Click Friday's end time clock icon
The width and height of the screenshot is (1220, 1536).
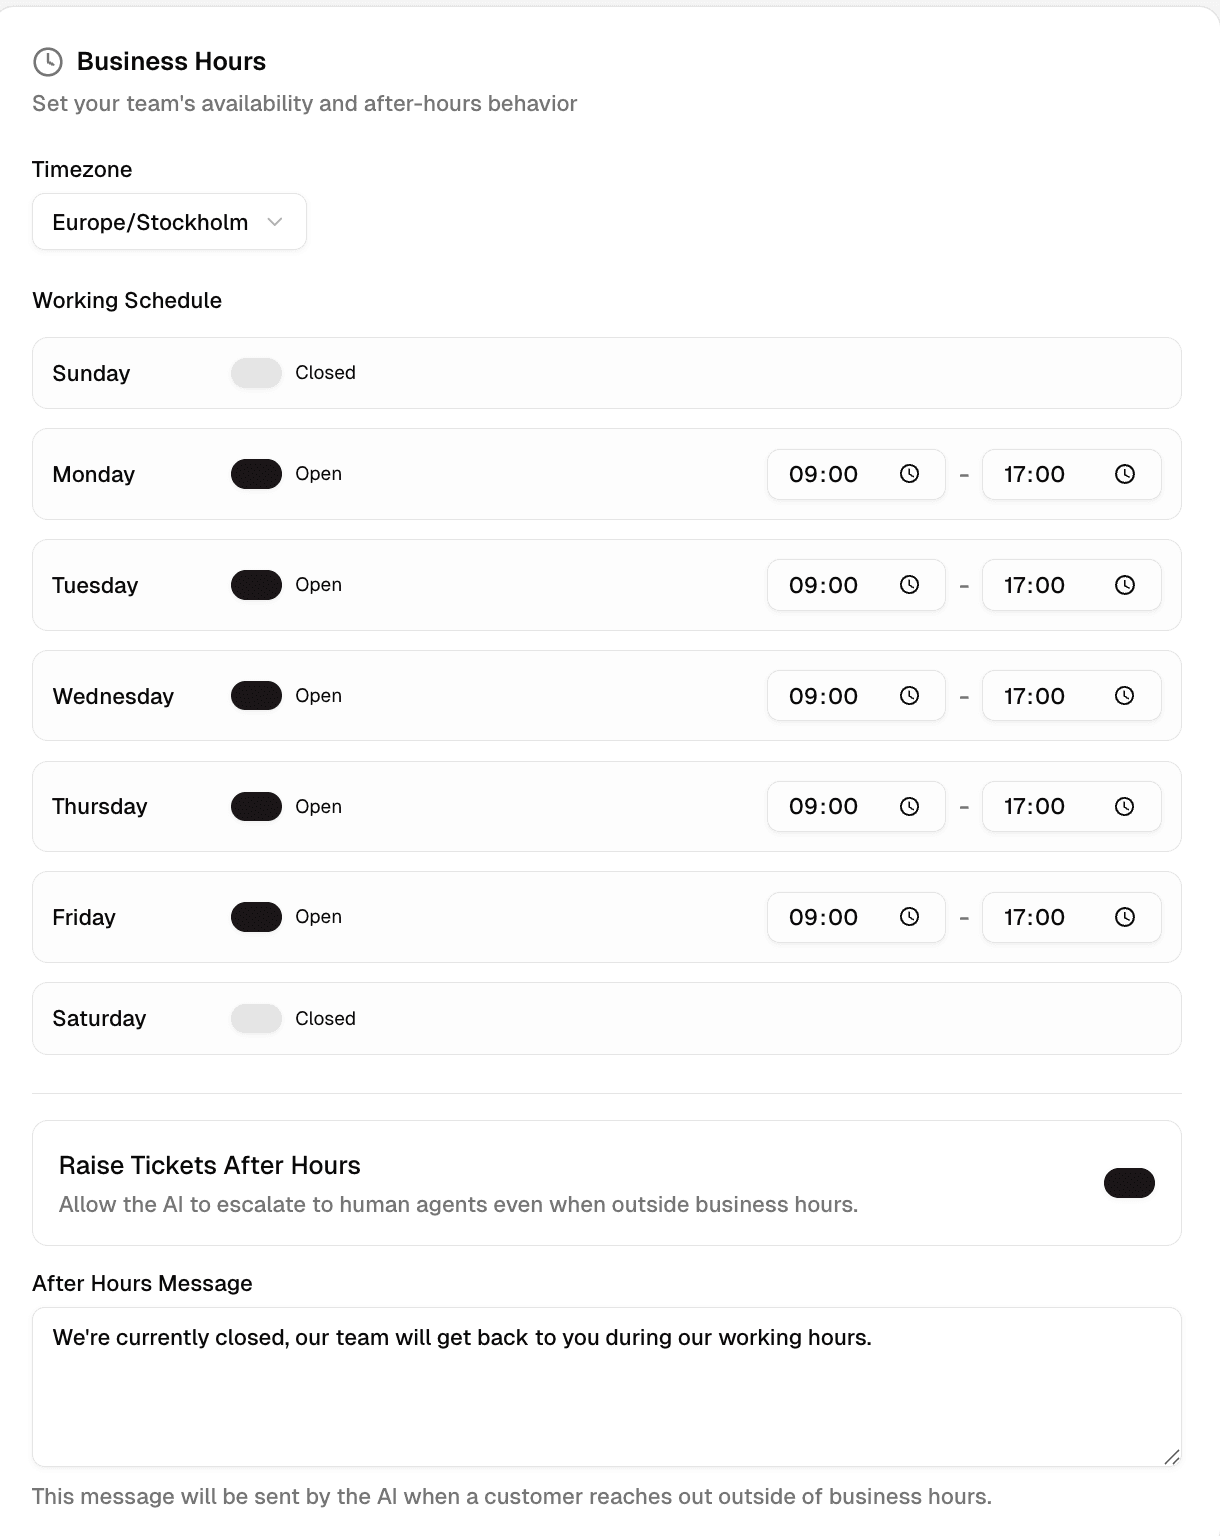click(x=1124, y=917)
